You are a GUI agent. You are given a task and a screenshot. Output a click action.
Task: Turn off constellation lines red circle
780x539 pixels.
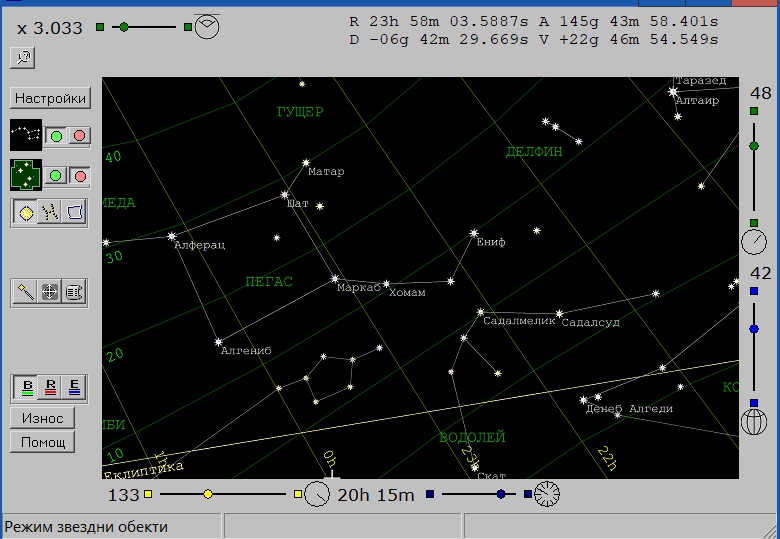tap(79, 136)
